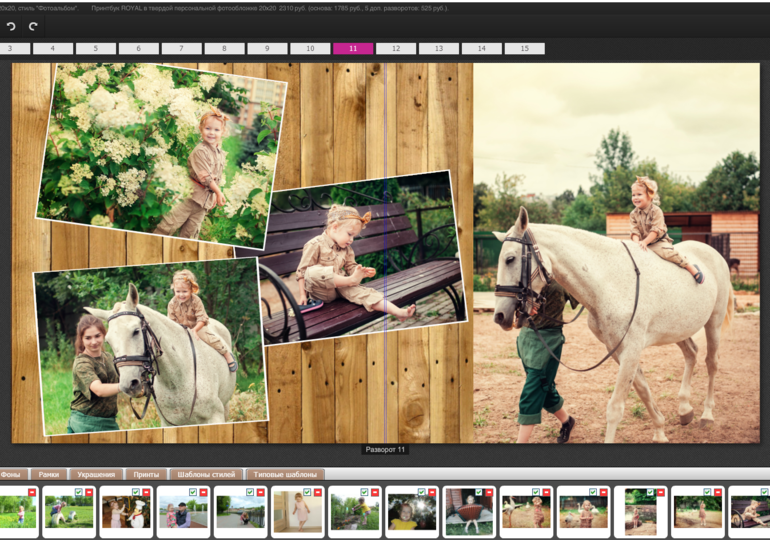Click red remove icon on tenth thumbnail

point(546,492)
